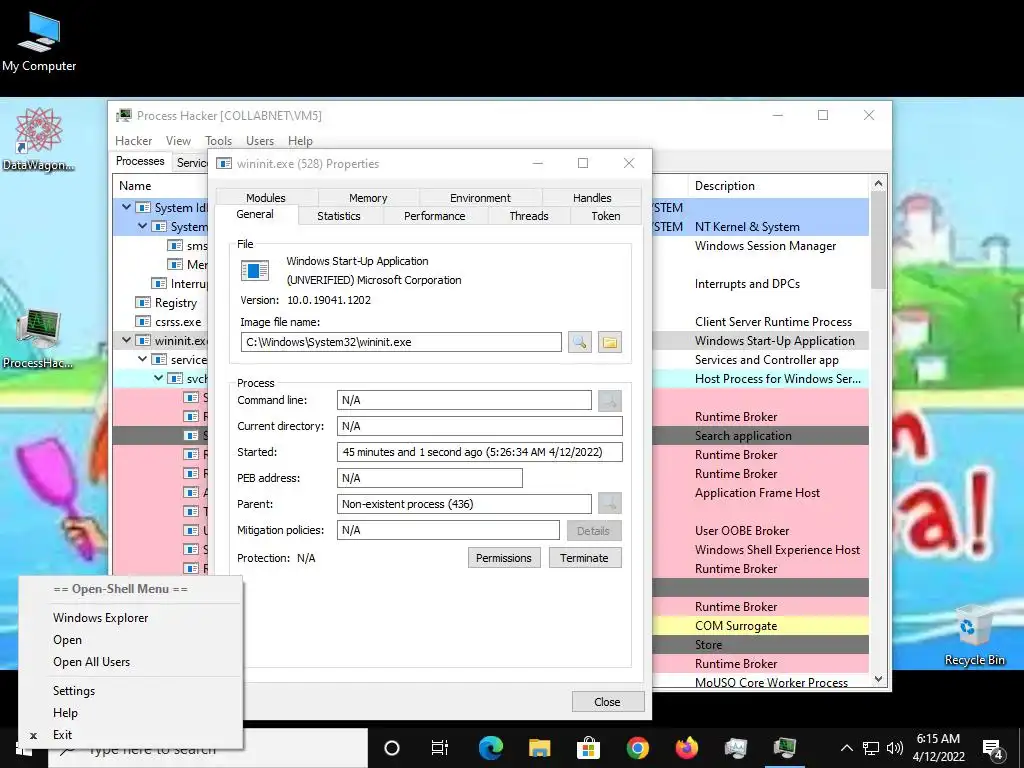Viewport: 1024px width, 768px height.
Task: Collapse the services.exe tree node
Action: pyautogui.click(x=142, y=359)
